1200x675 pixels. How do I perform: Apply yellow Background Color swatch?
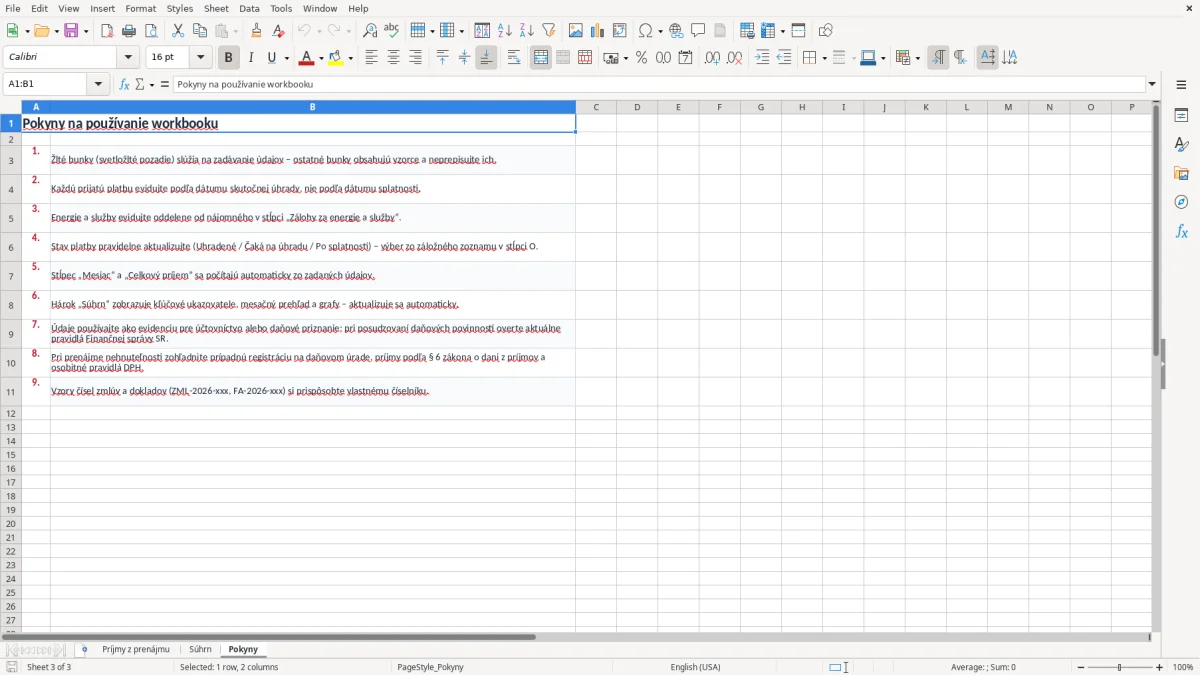[x=336, y=58]
